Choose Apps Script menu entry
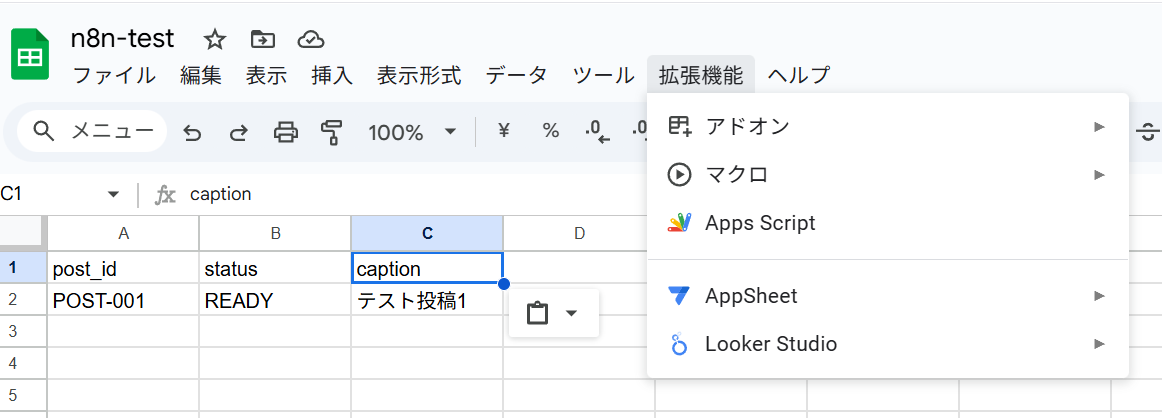The height and width of the screenshot is (418, 1162). 888,222
